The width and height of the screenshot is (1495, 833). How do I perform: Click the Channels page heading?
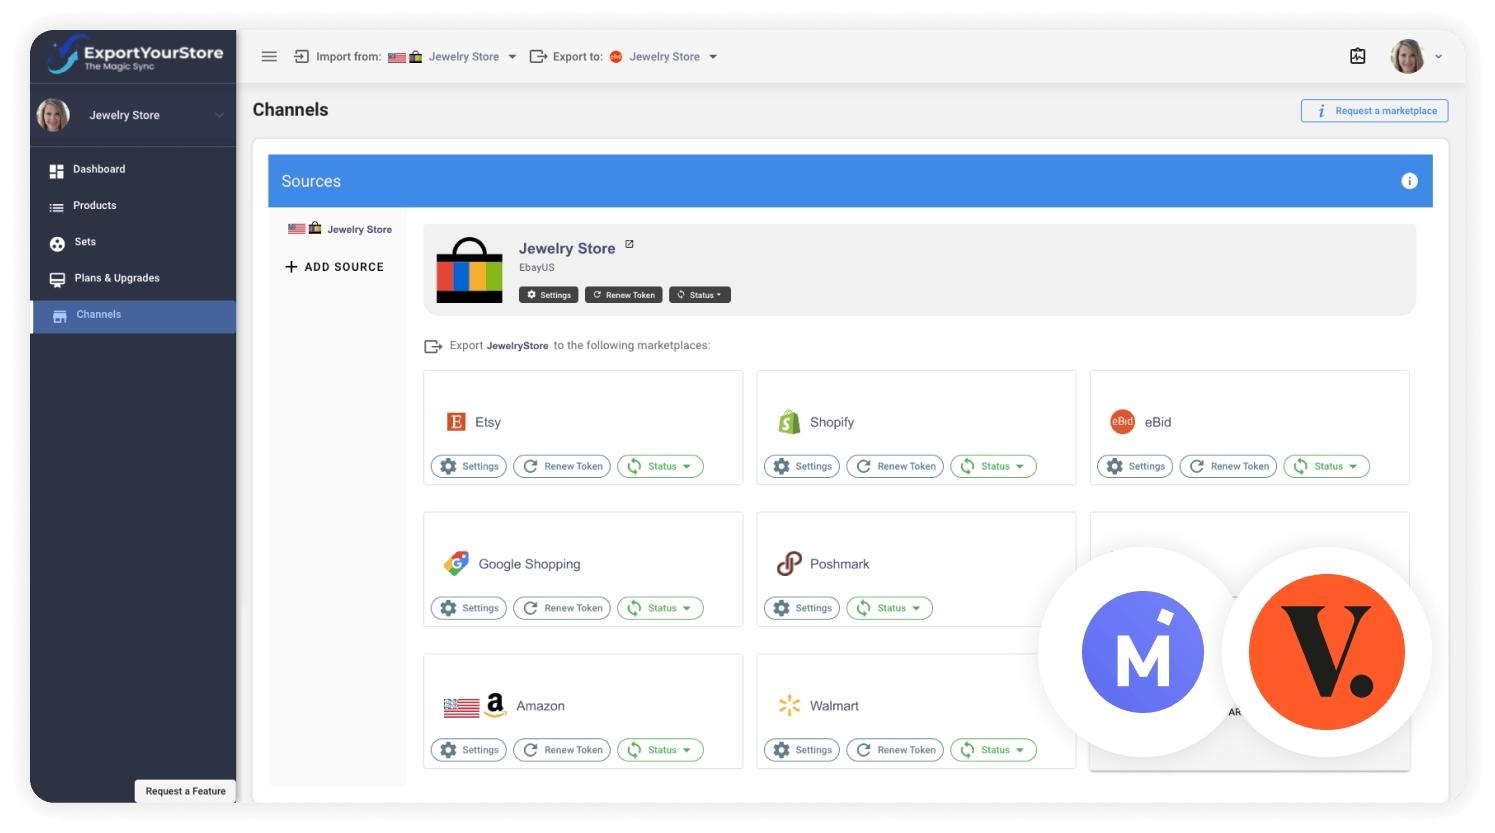click(x=291, y=110)
